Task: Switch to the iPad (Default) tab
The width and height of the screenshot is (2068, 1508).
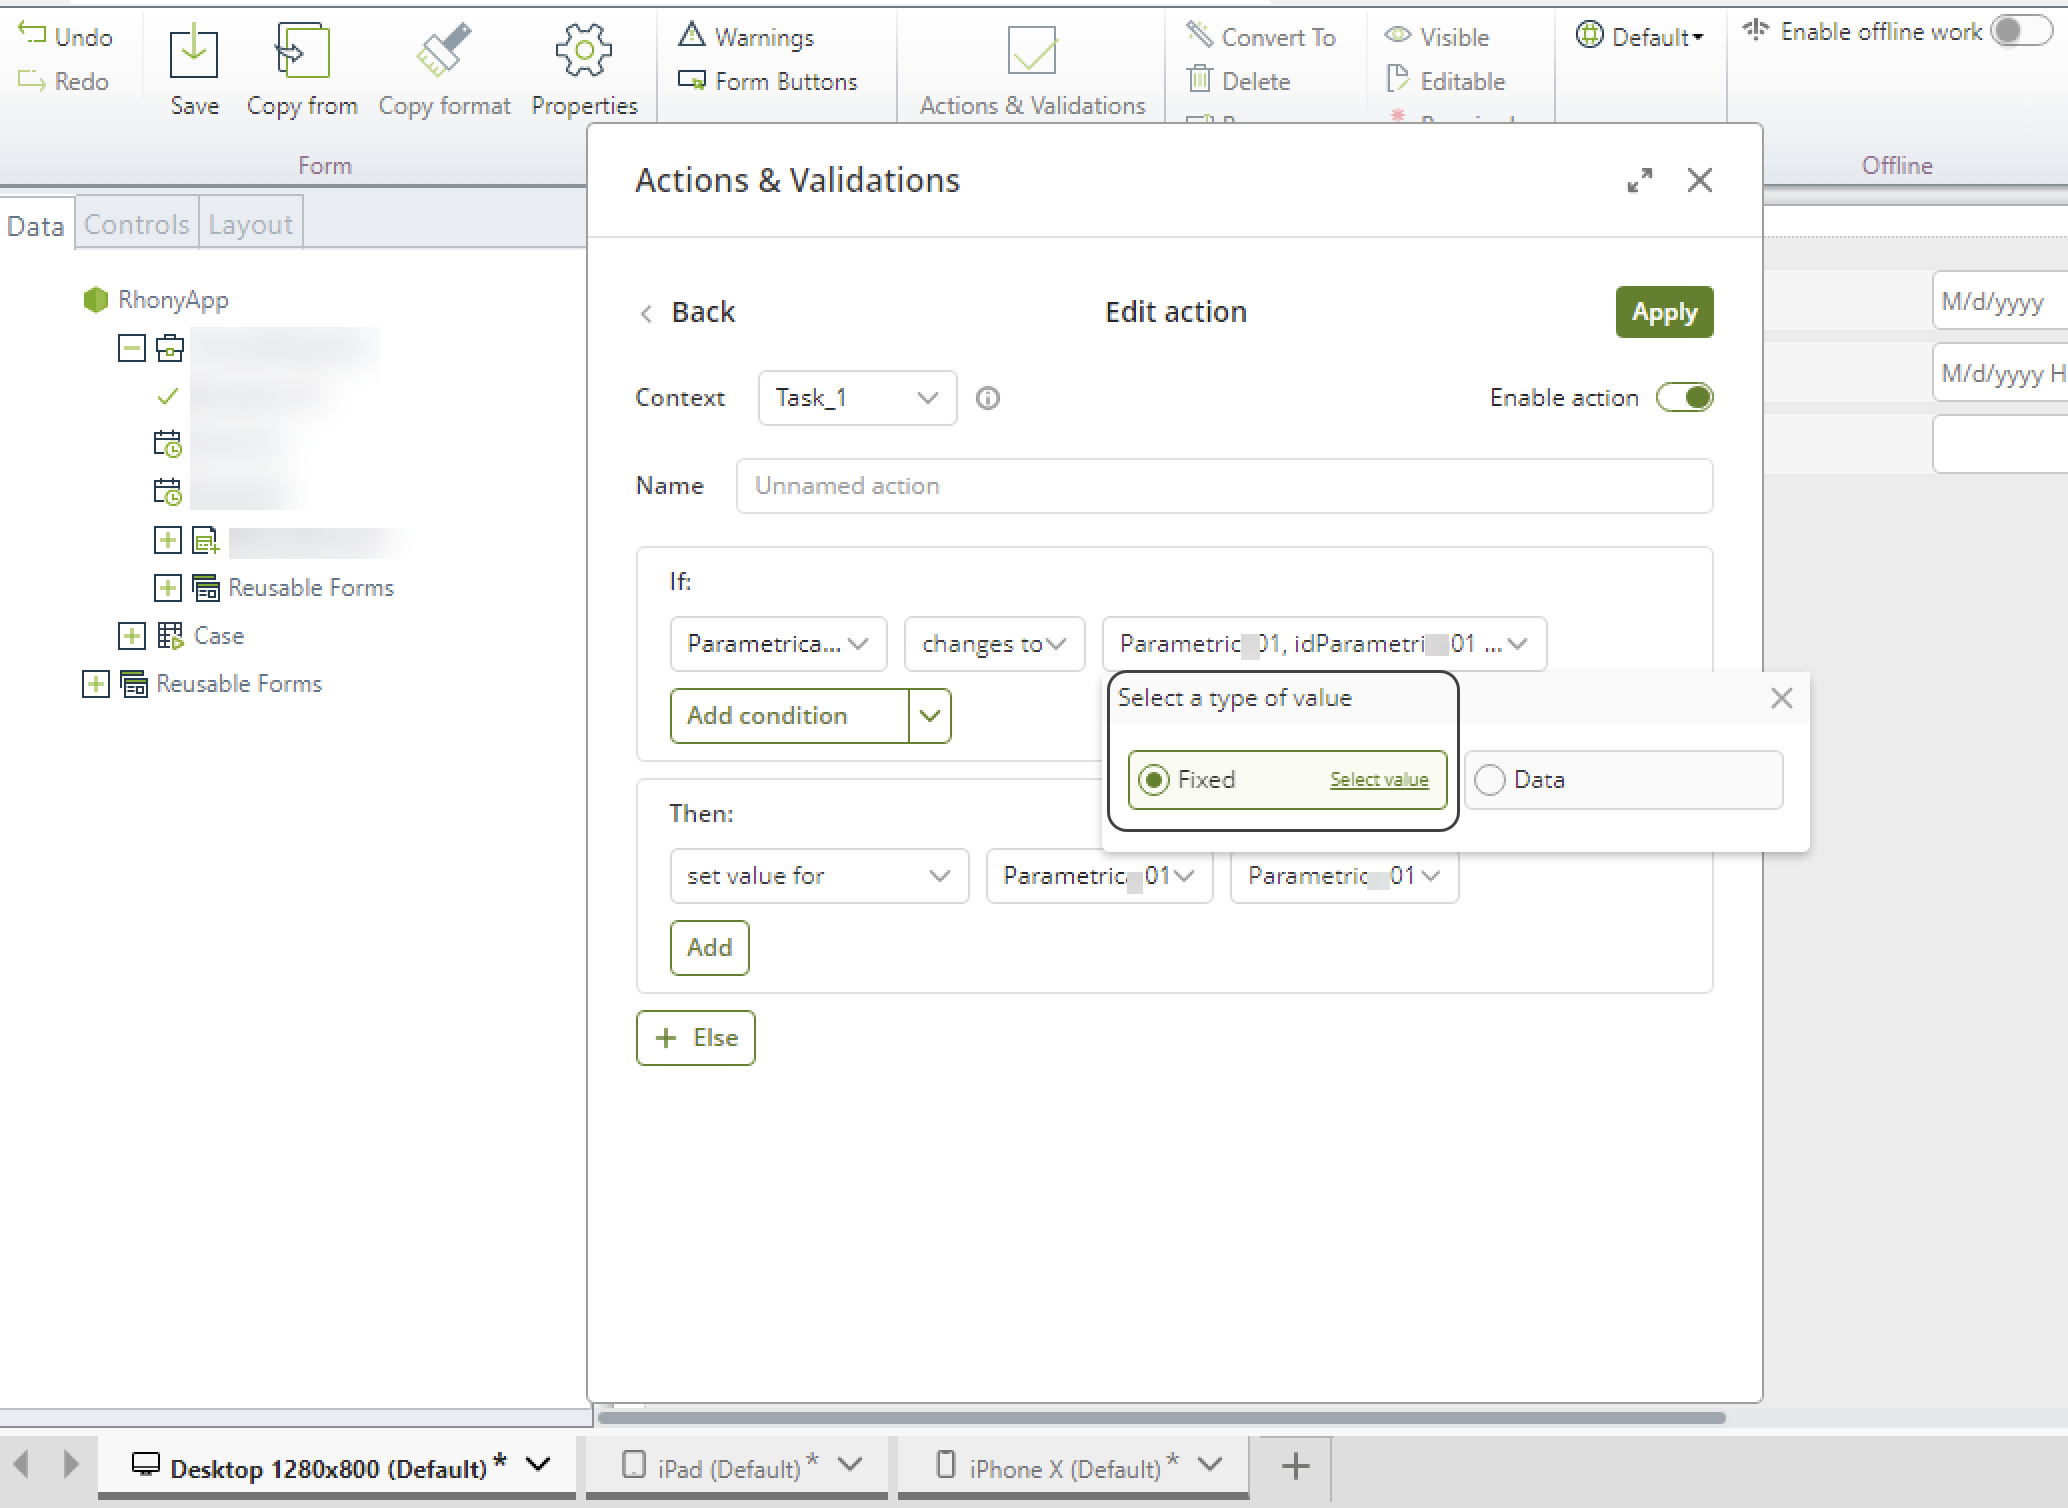Action: point(729,1467)
